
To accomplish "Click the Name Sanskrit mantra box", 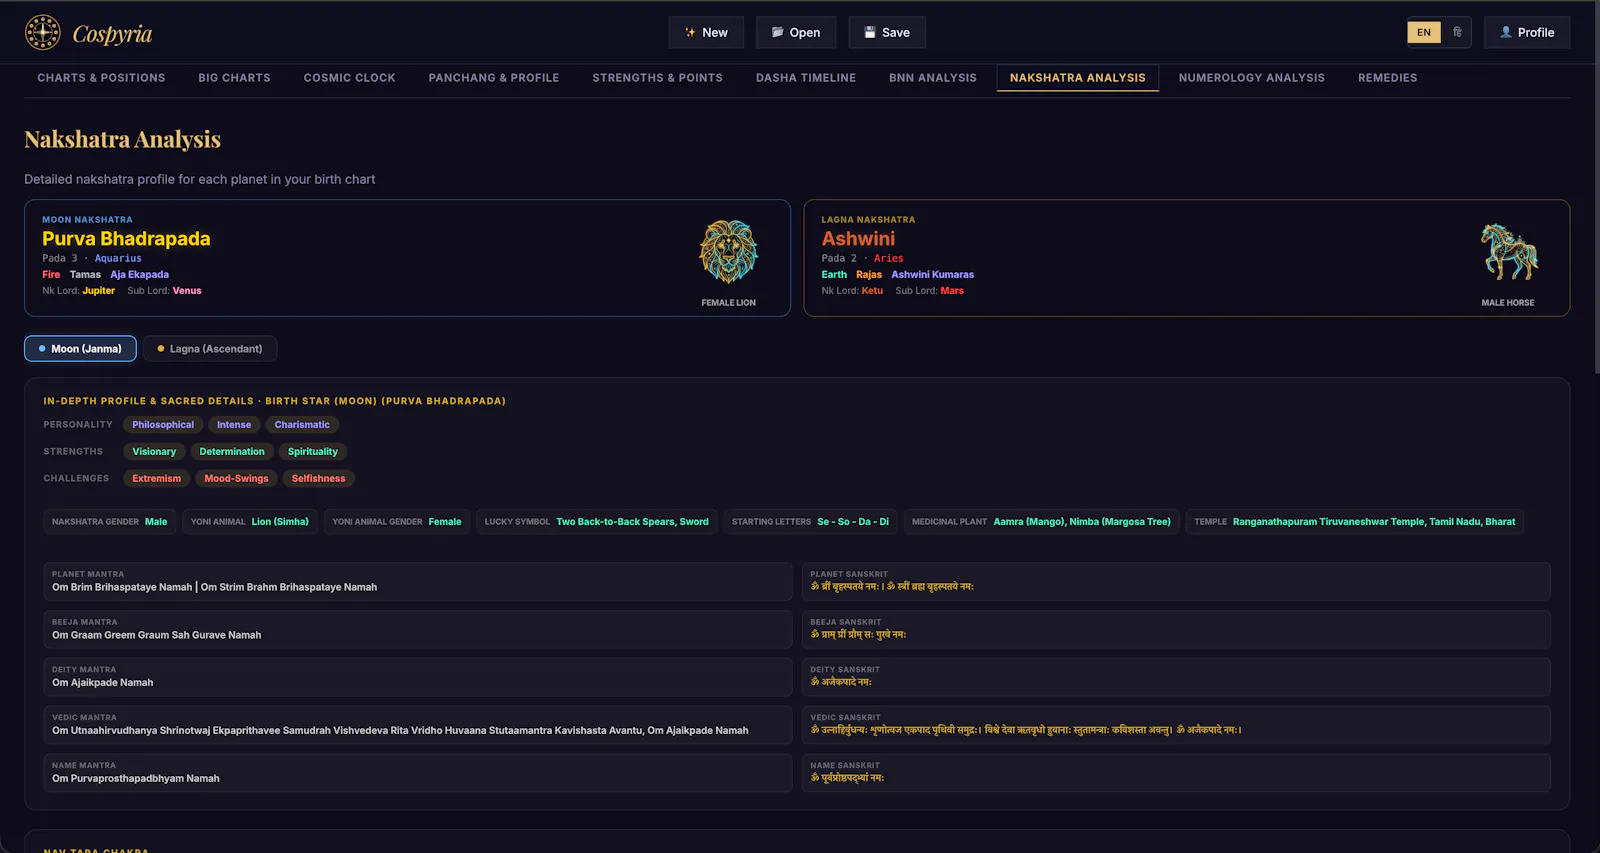I will (x=1176, y=773).
